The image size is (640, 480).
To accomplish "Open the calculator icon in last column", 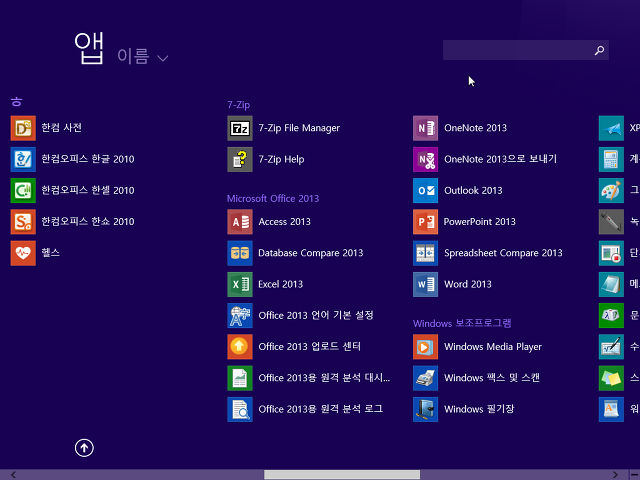I will [x=611, y=159].
